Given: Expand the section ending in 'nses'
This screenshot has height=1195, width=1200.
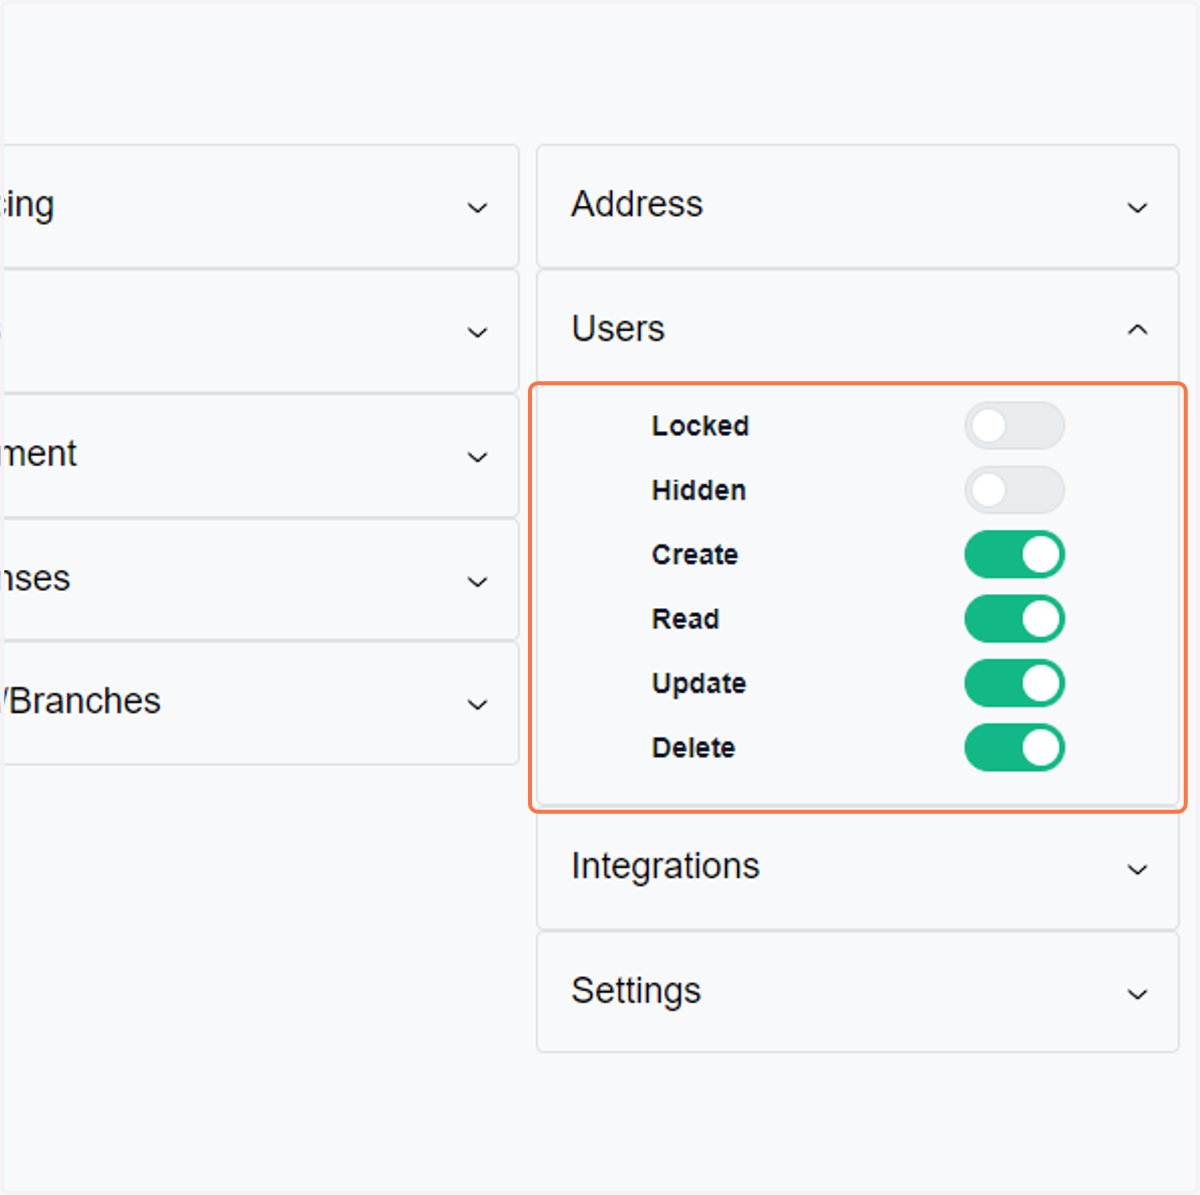Looking at the screenshot, I should (477, 581).
